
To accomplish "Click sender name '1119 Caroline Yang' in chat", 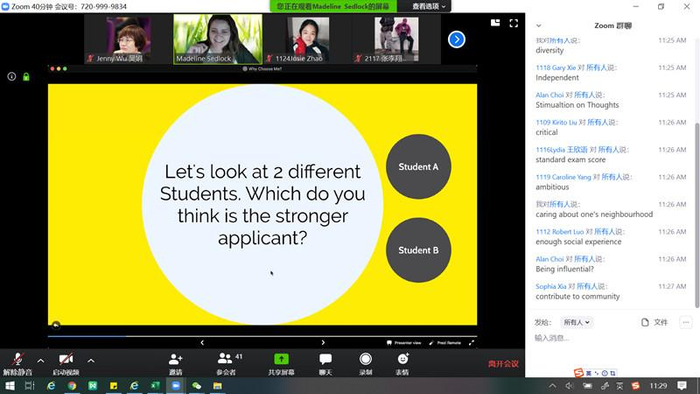I will pyautogui.click(x=563, y=177).
